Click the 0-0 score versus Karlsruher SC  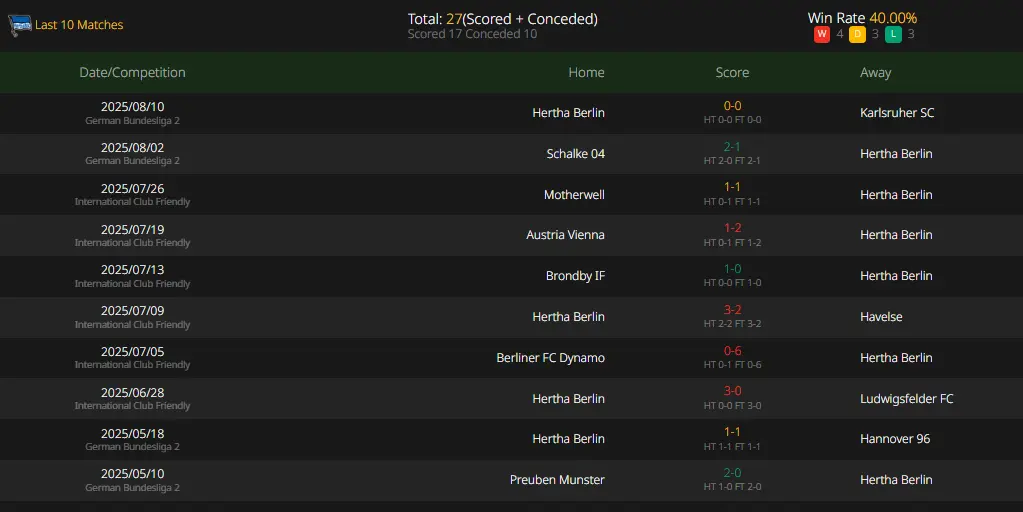click(732, 106)
